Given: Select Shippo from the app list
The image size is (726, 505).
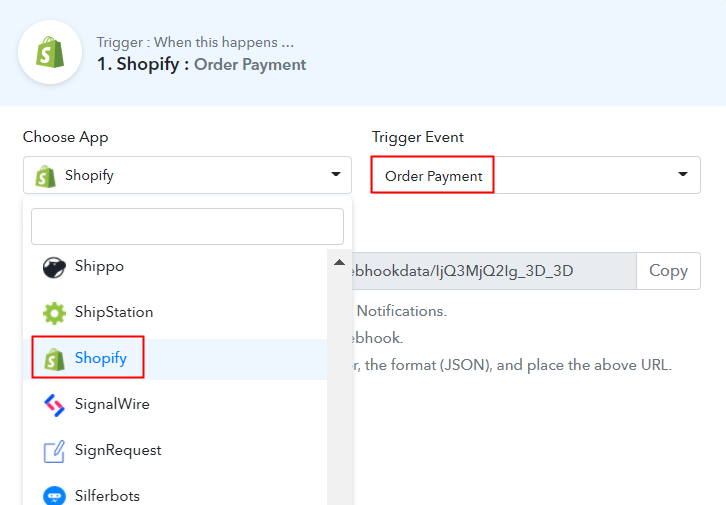Looking at the screenshot, I should coord(175,267).
